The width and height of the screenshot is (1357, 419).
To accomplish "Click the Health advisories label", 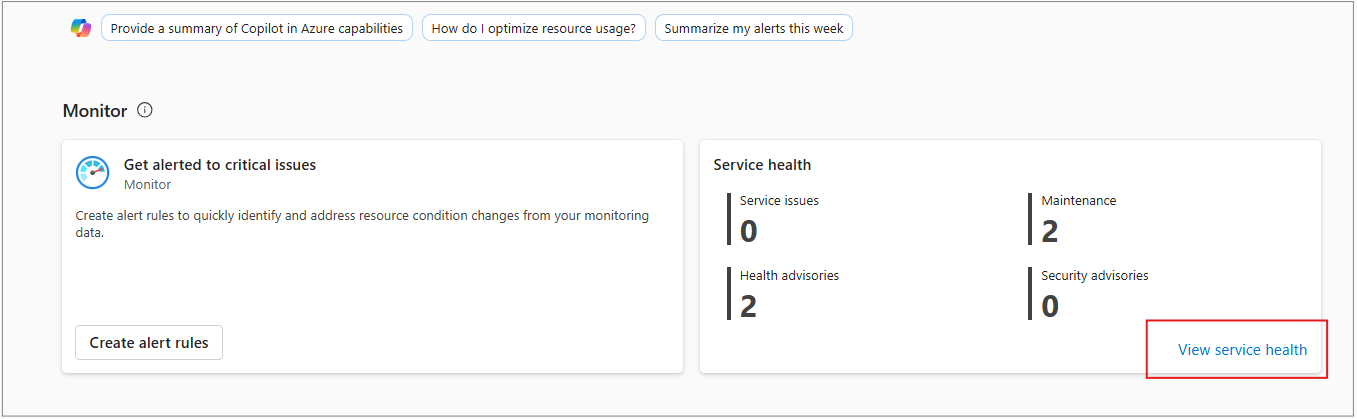I will point(789,276).
